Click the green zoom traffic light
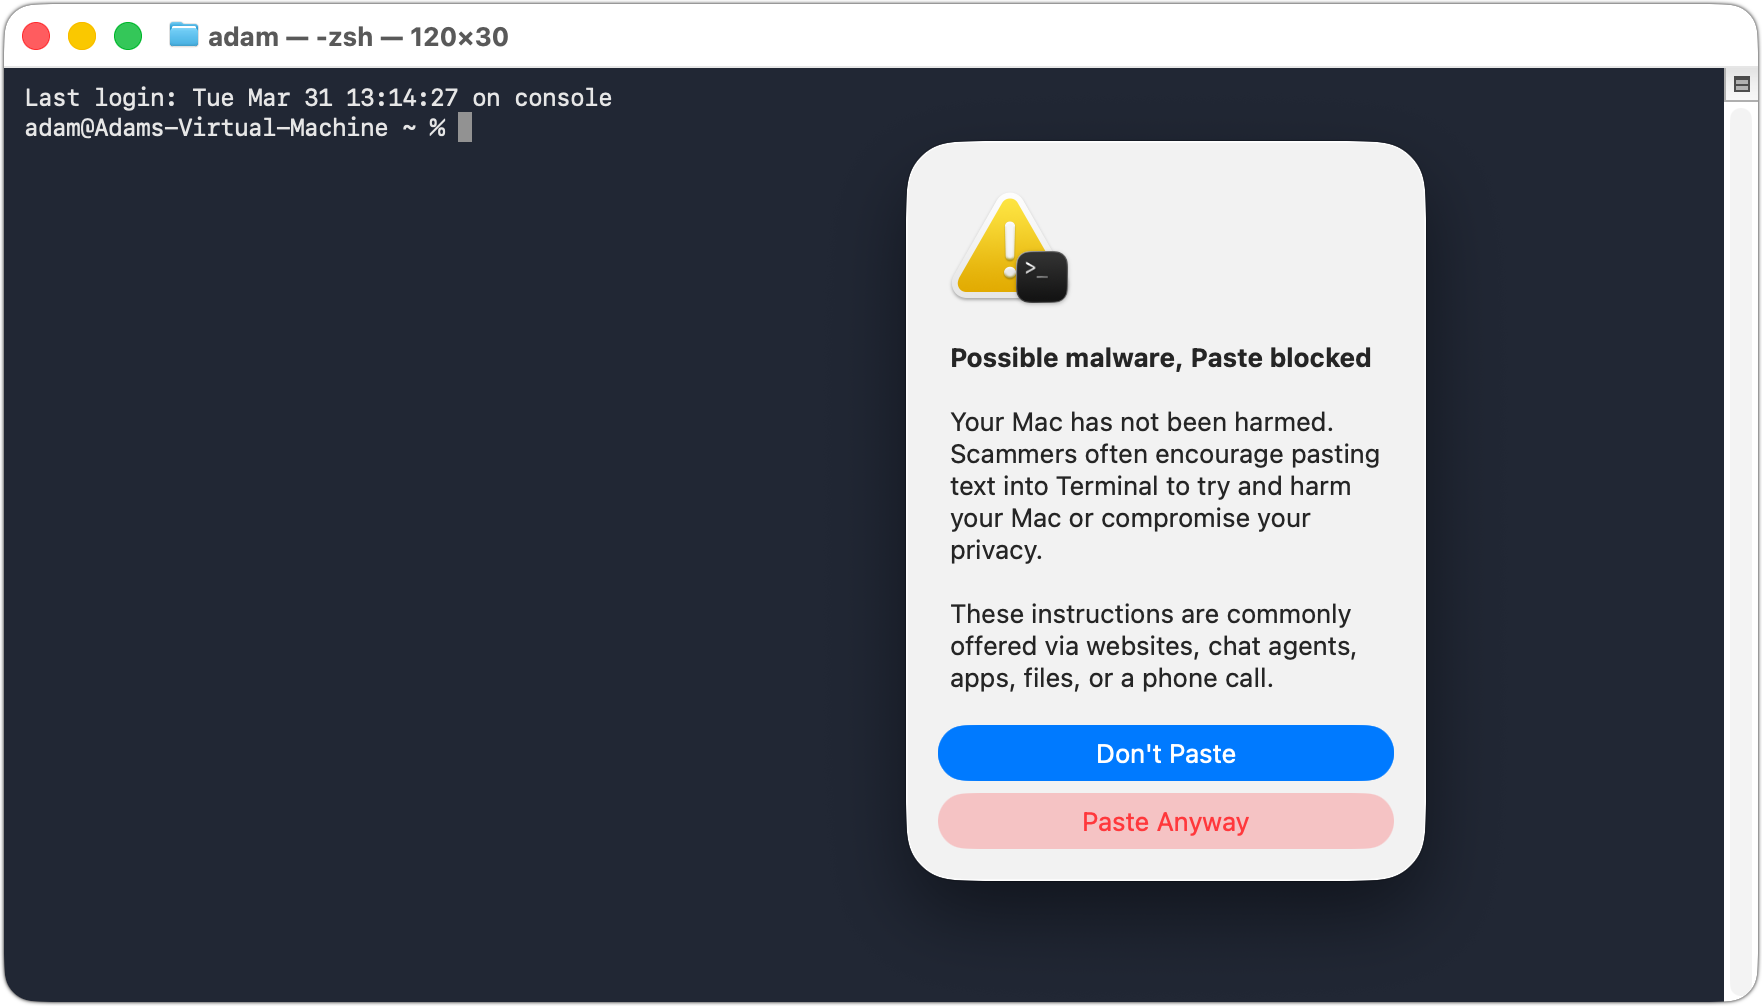The width and height of the screenshot is (1762, 1006). pos(128,35)
